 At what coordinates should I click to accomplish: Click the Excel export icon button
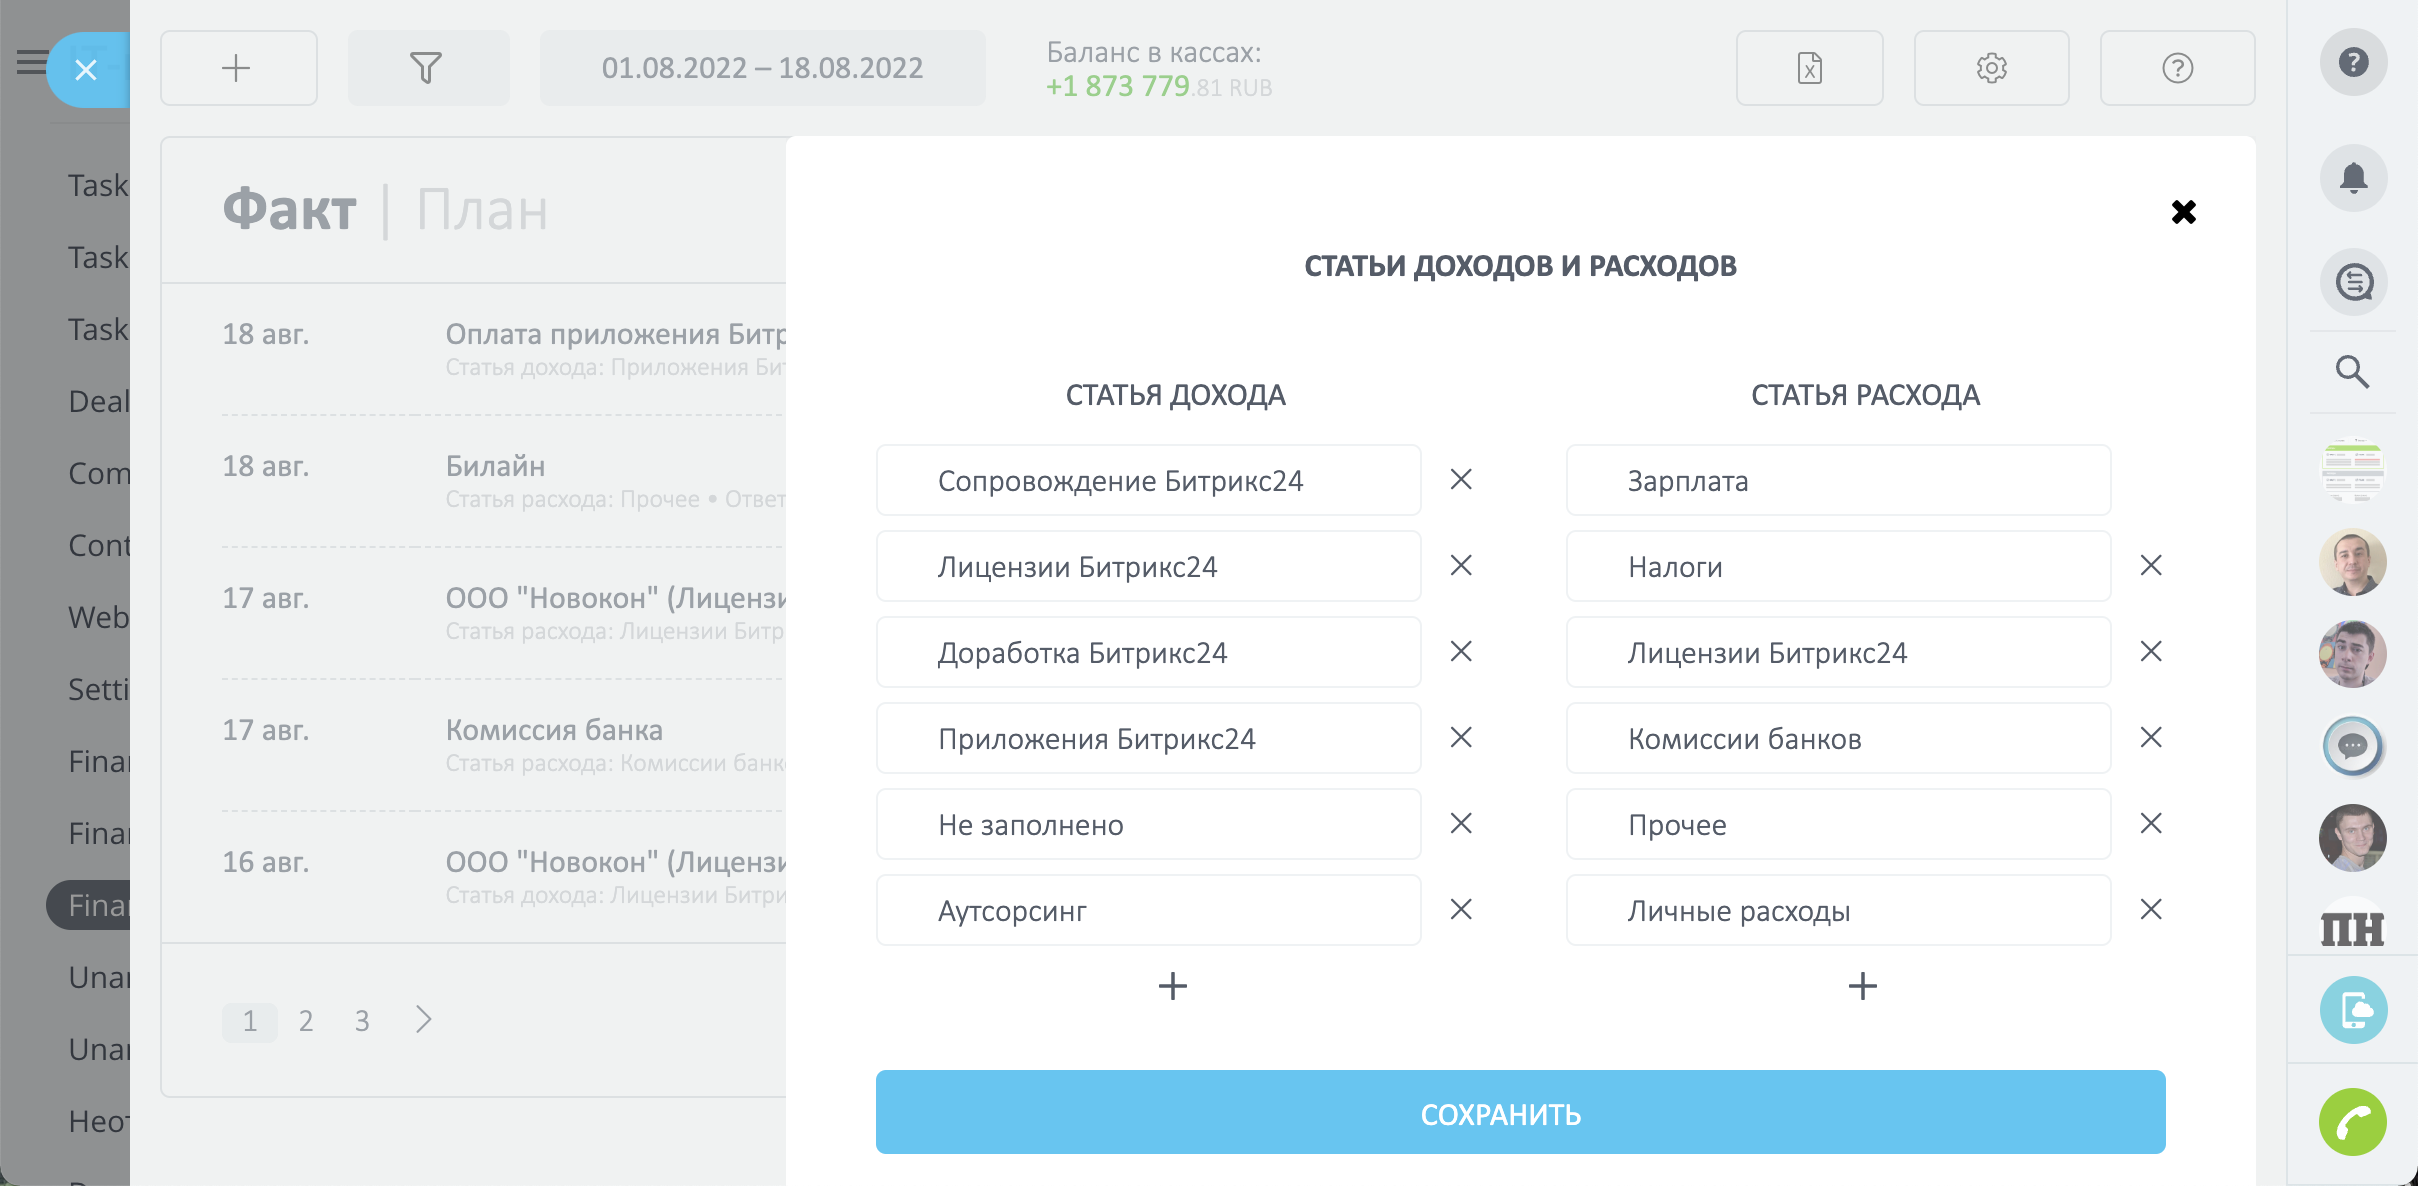pyautogui.click(x=1809, y=68)
